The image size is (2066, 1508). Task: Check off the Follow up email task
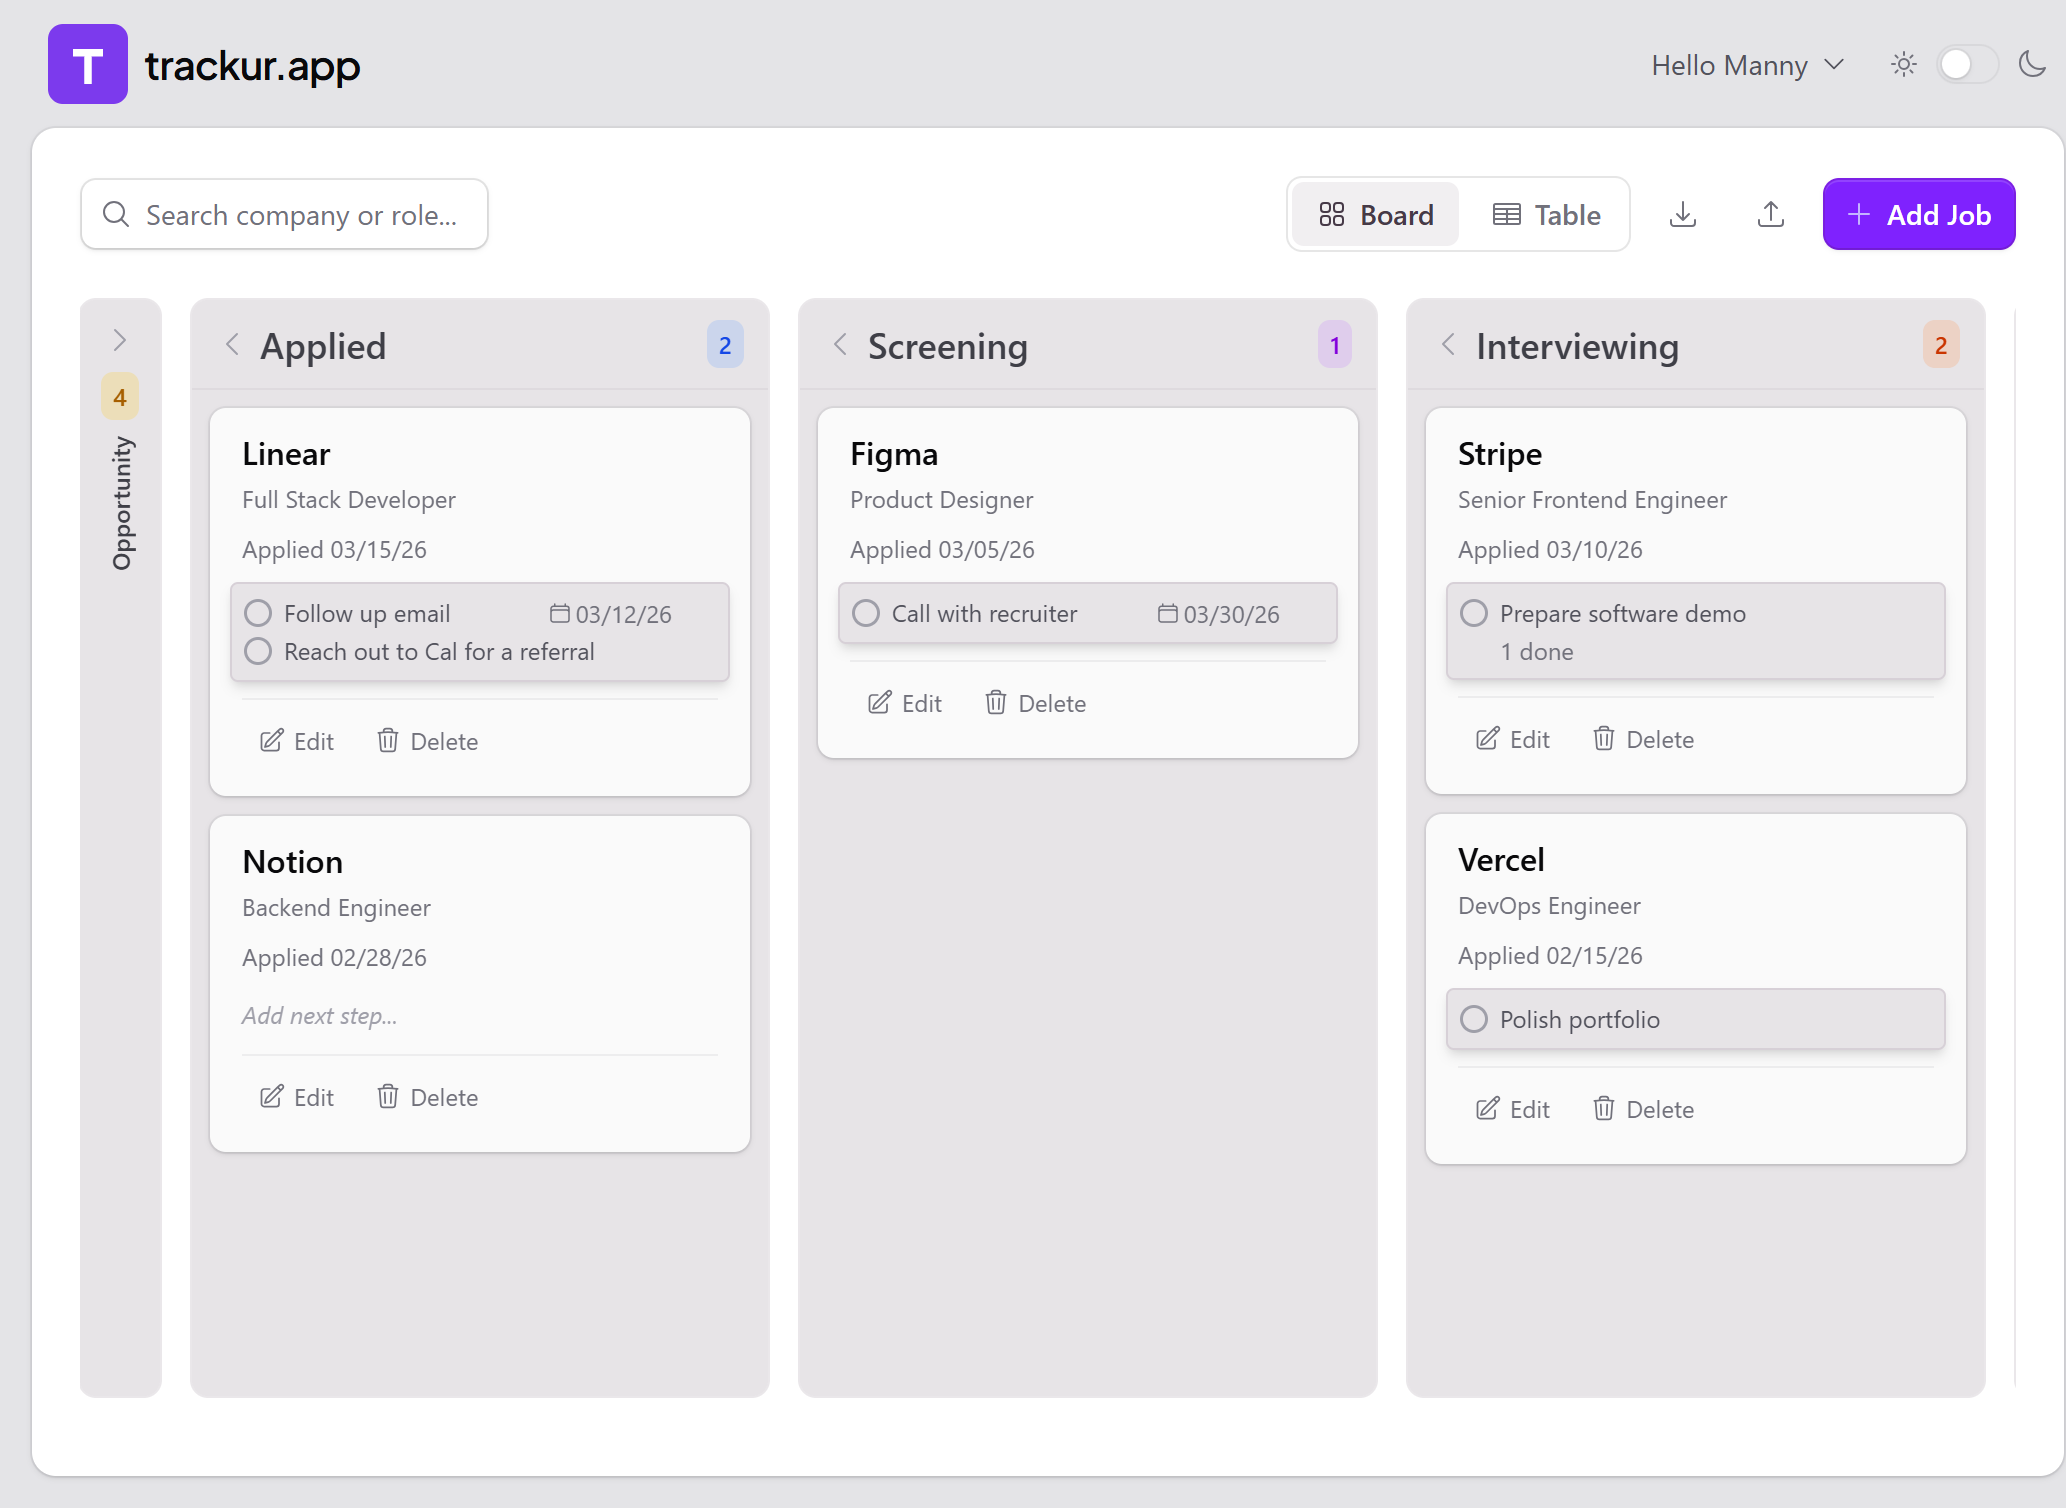(x=258, y=612)
